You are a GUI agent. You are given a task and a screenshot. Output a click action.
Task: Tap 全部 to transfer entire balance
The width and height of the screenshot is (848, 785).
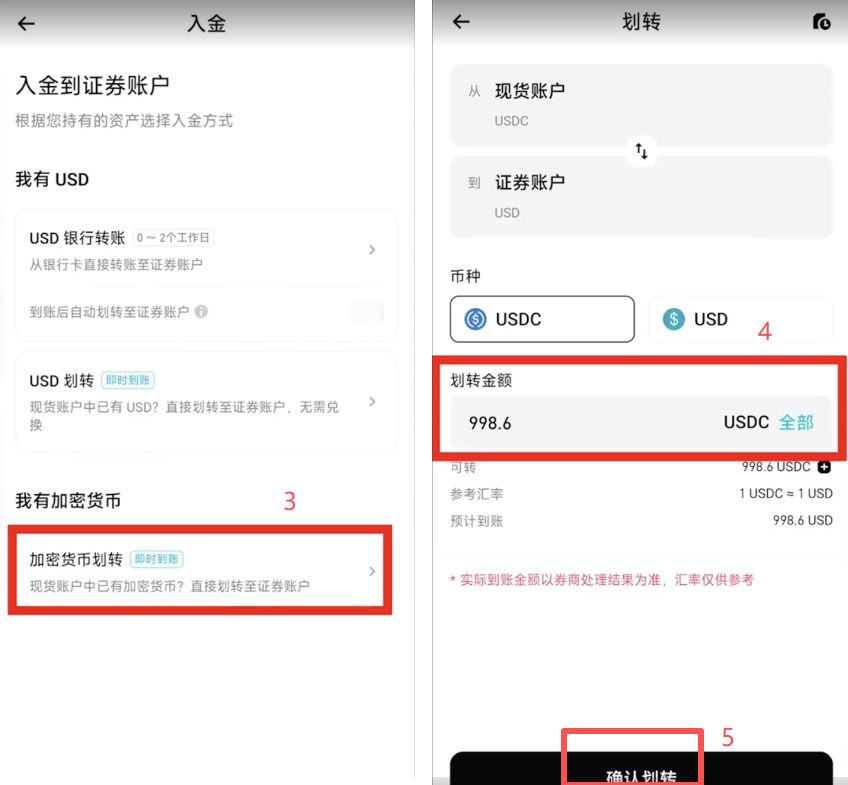click(x=796, y=422)
